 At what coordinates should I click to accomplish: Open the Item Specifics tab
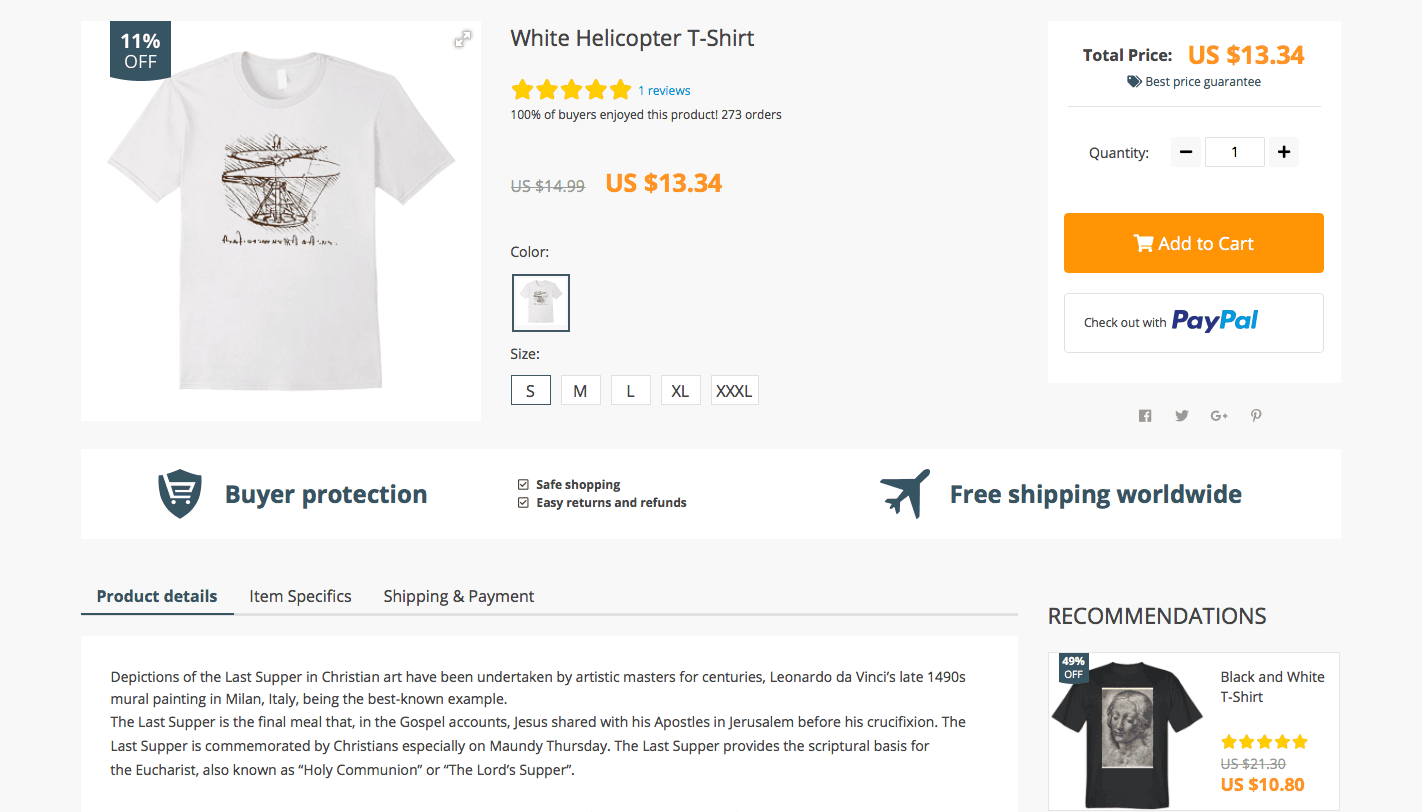300,596
